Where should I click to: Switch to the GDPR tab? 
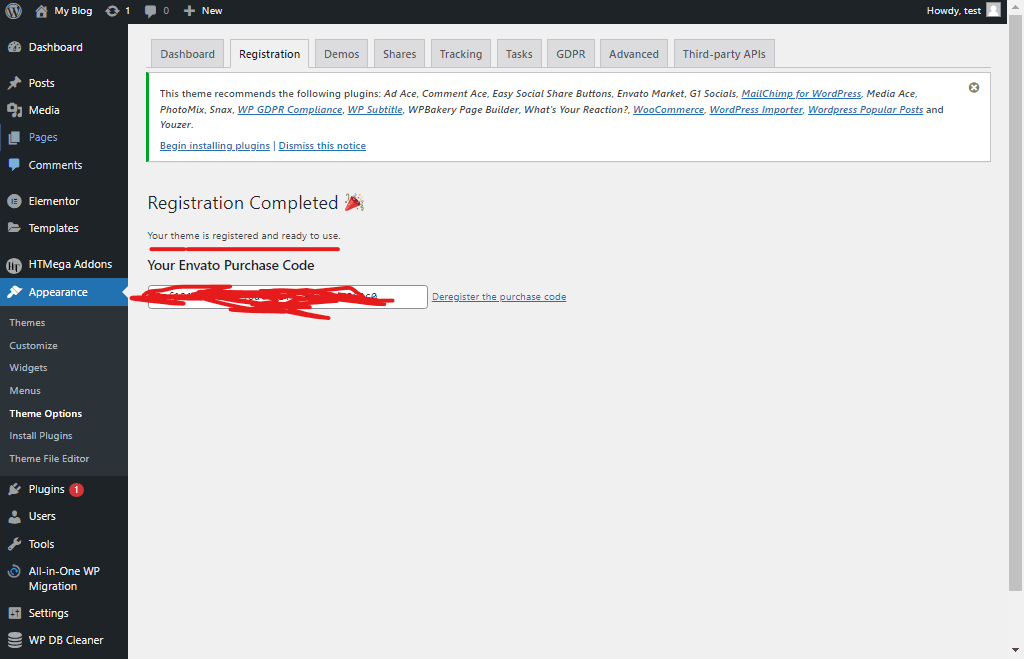click(x=571, y=54)
